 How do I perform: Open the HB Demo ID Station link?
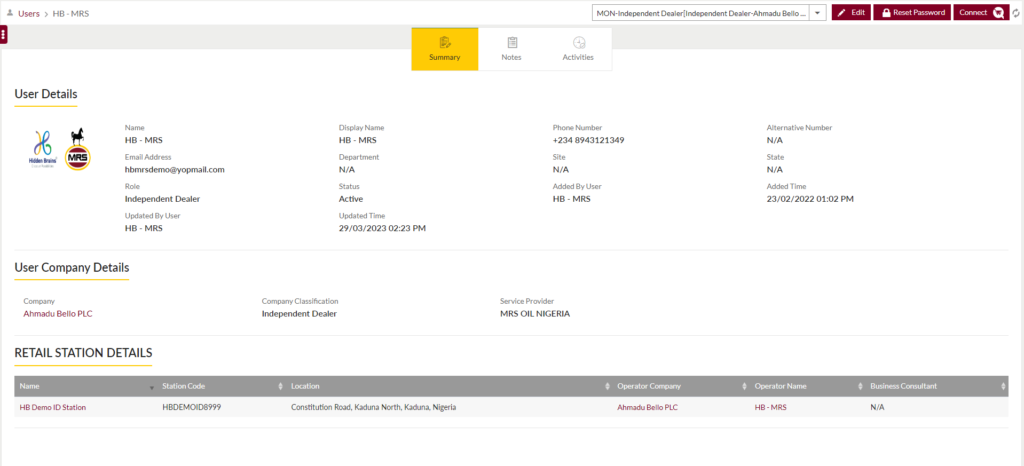(x=53, y=407)
